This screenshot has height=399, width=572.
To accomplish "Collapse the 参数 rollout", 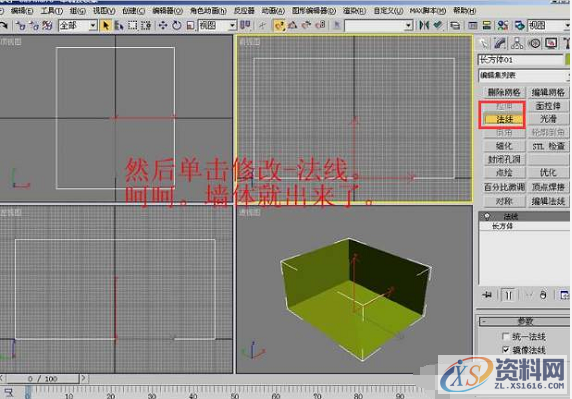I will click(524, 321).
